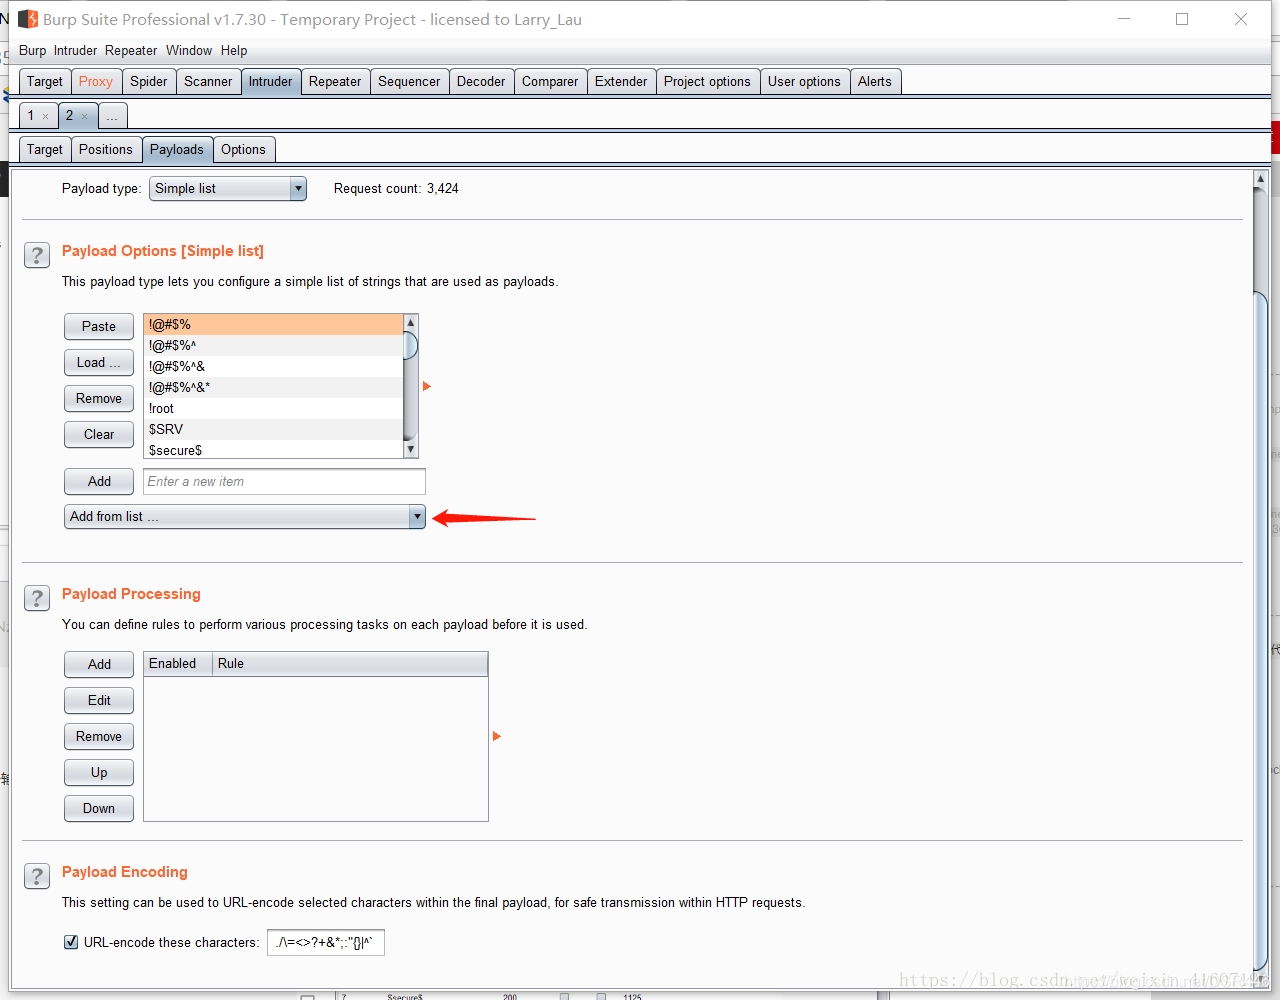Select highlighted payload entry !@#$%

273,324
